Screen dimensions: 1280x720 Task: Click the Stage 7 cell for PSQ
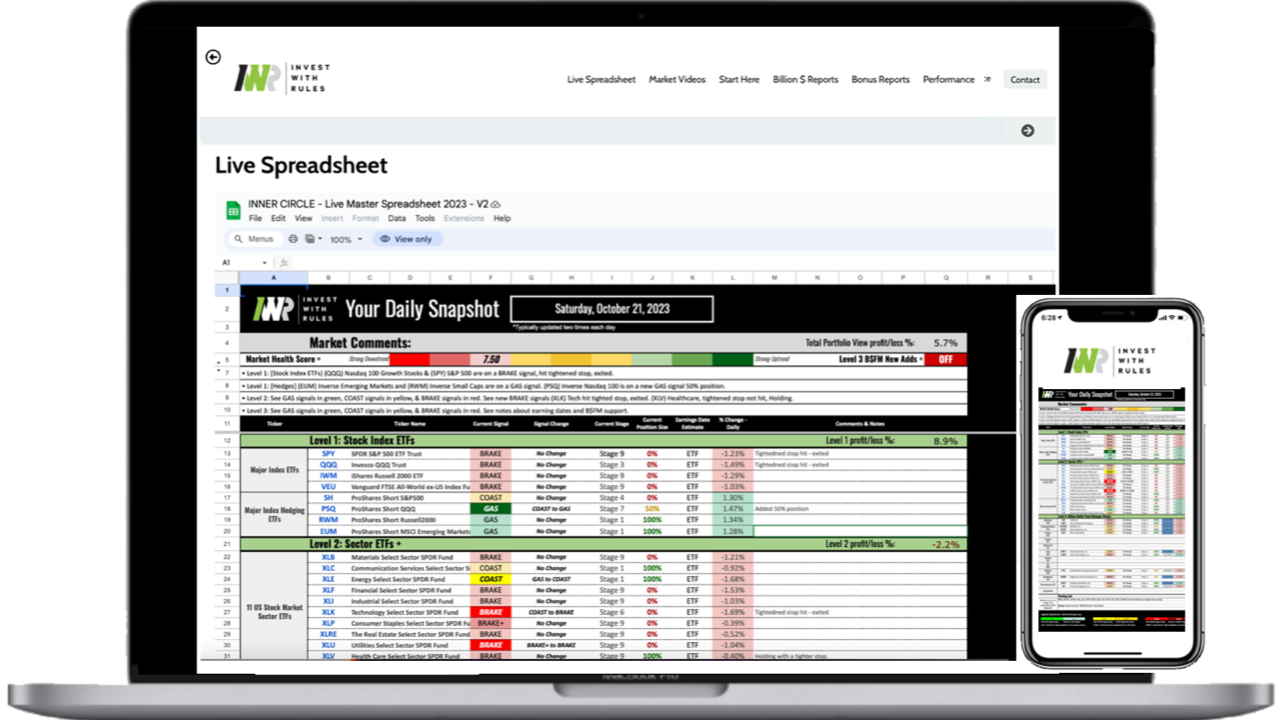click(611, 509)
